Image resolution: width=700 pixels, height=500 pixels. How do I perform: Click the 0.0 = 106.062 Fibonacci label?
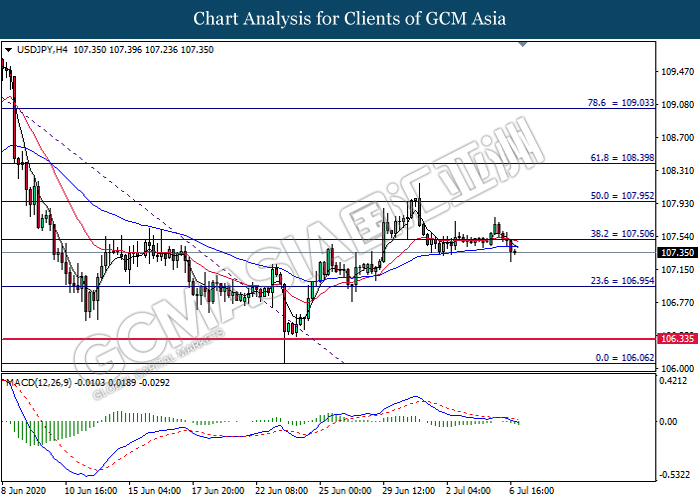point(624,358)
